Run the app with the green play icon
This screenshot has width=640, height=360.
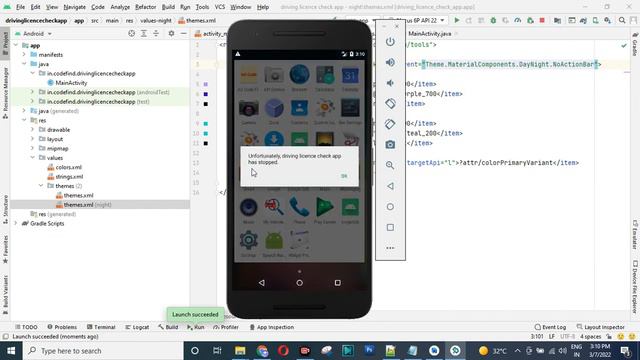(457, 20)
